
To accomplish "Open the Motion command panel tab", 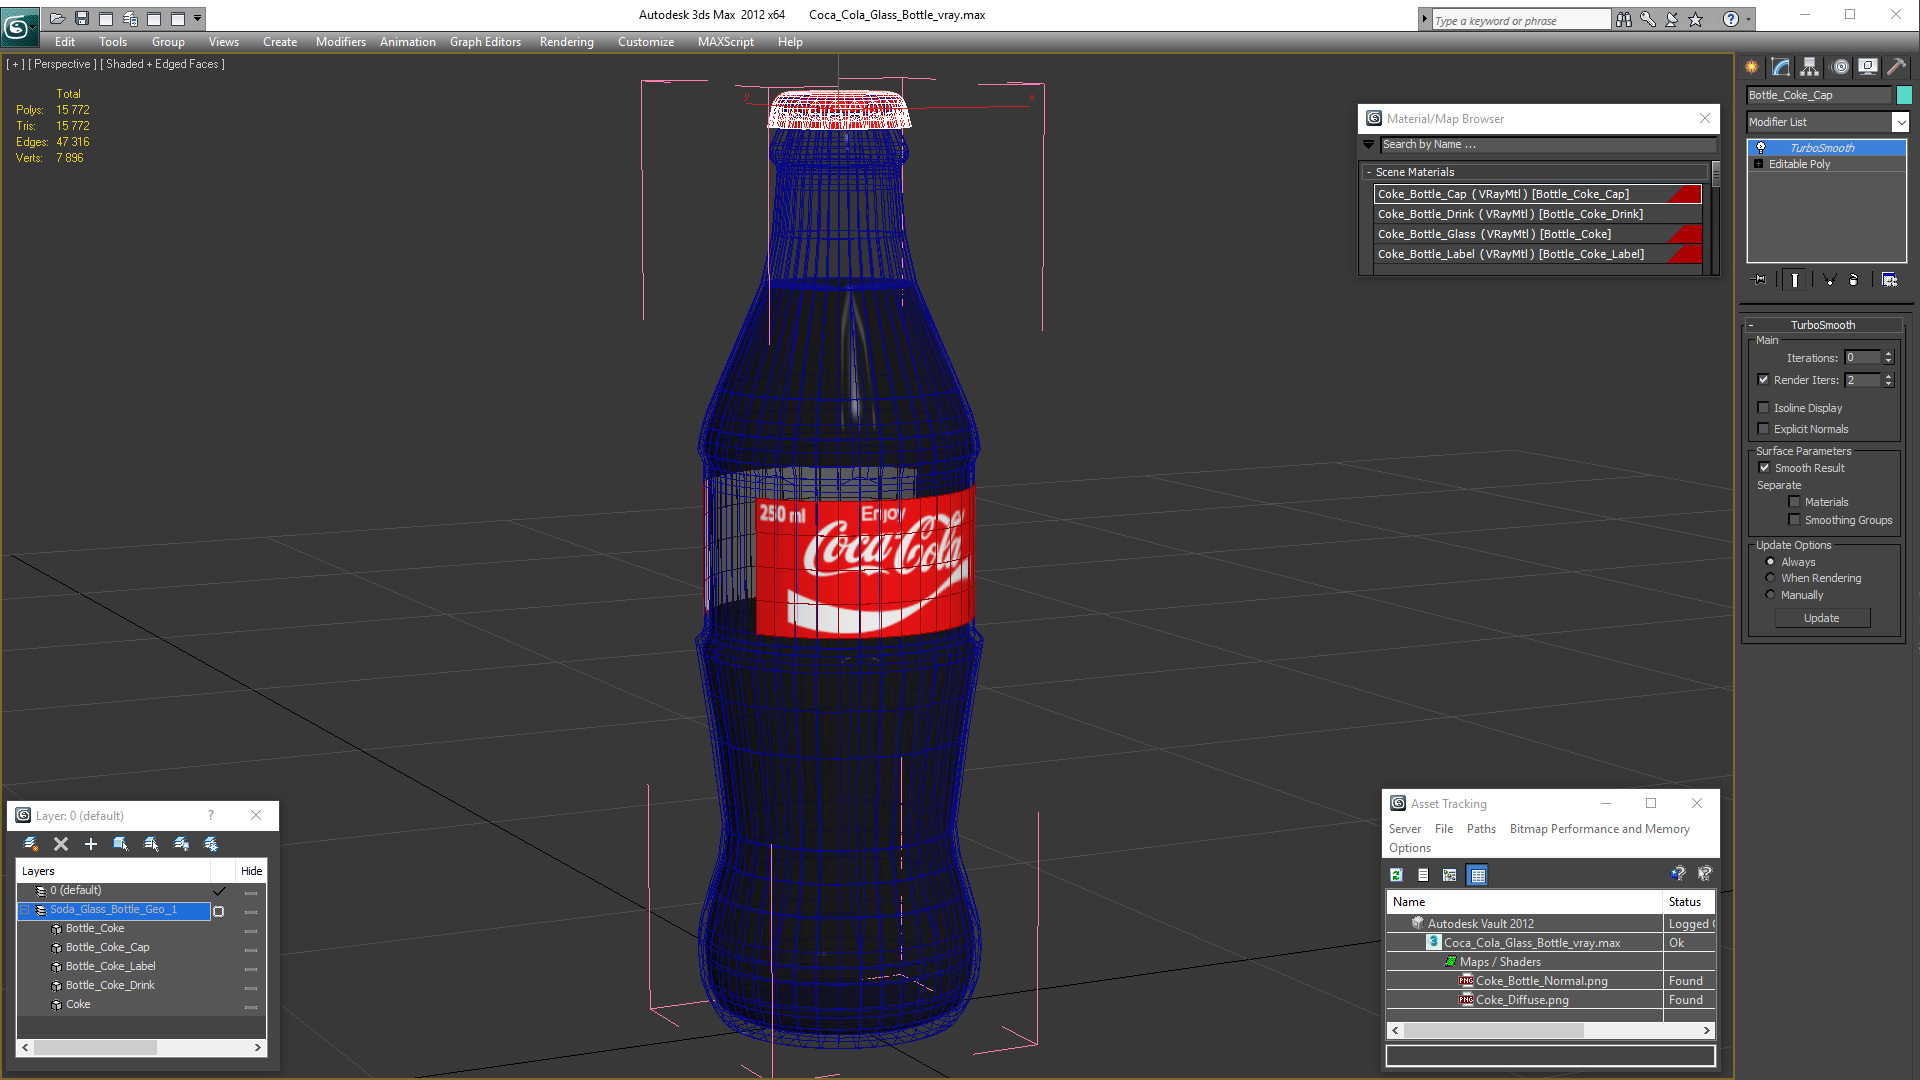I will (x=1840, y=67).
